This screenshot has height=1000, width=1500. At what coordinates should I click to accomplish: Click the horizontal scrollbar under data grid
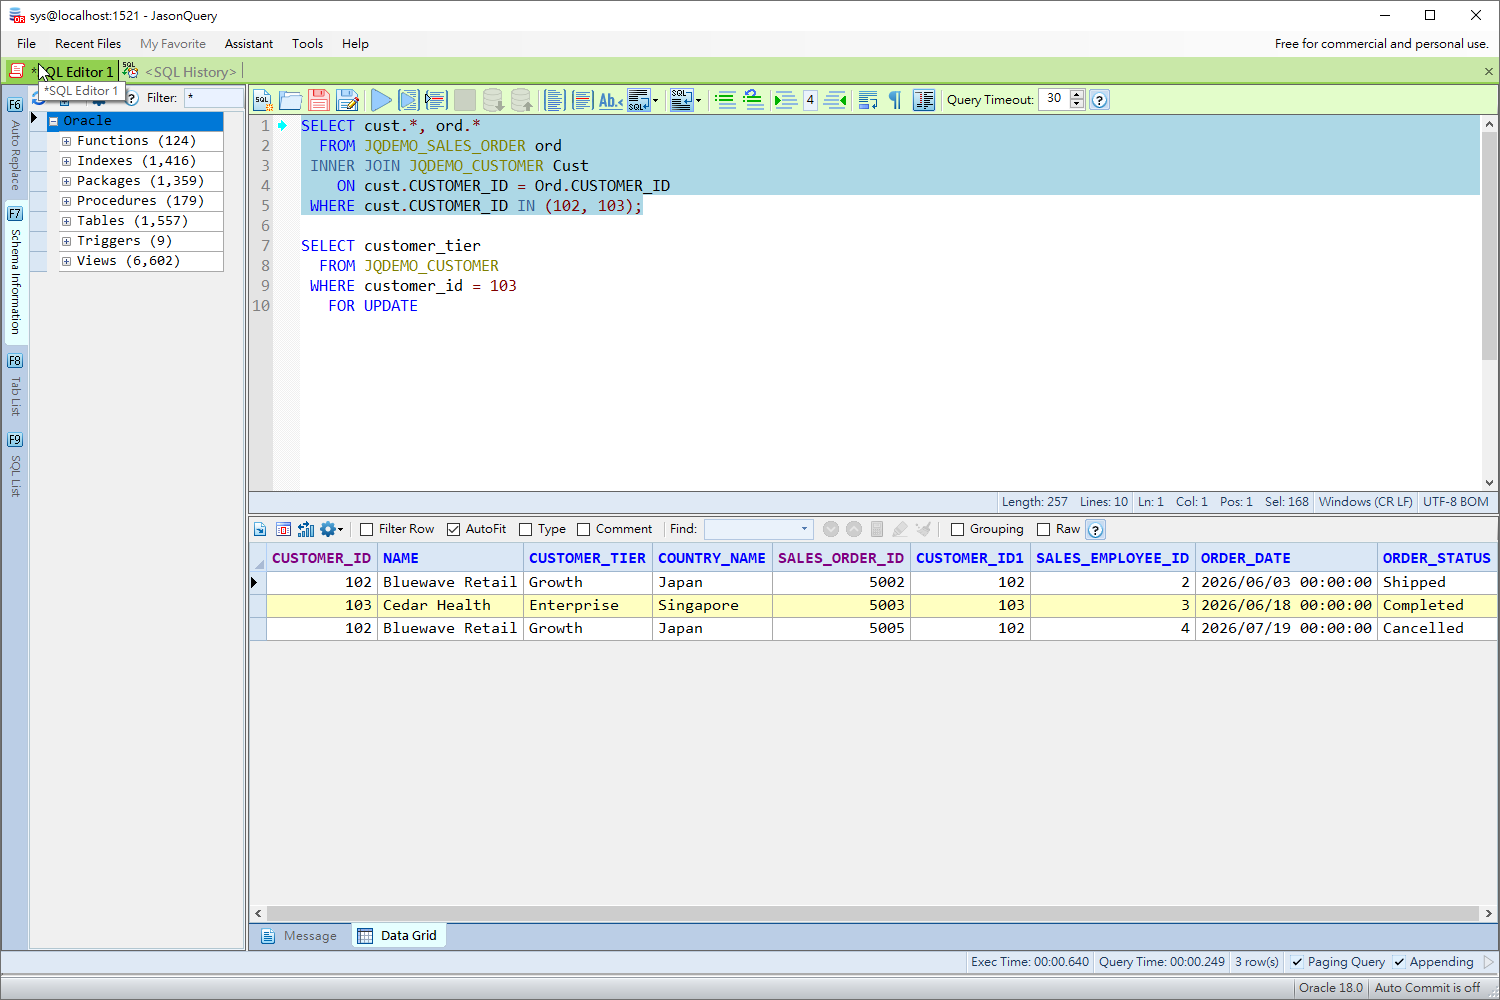(x=873, y=913)
